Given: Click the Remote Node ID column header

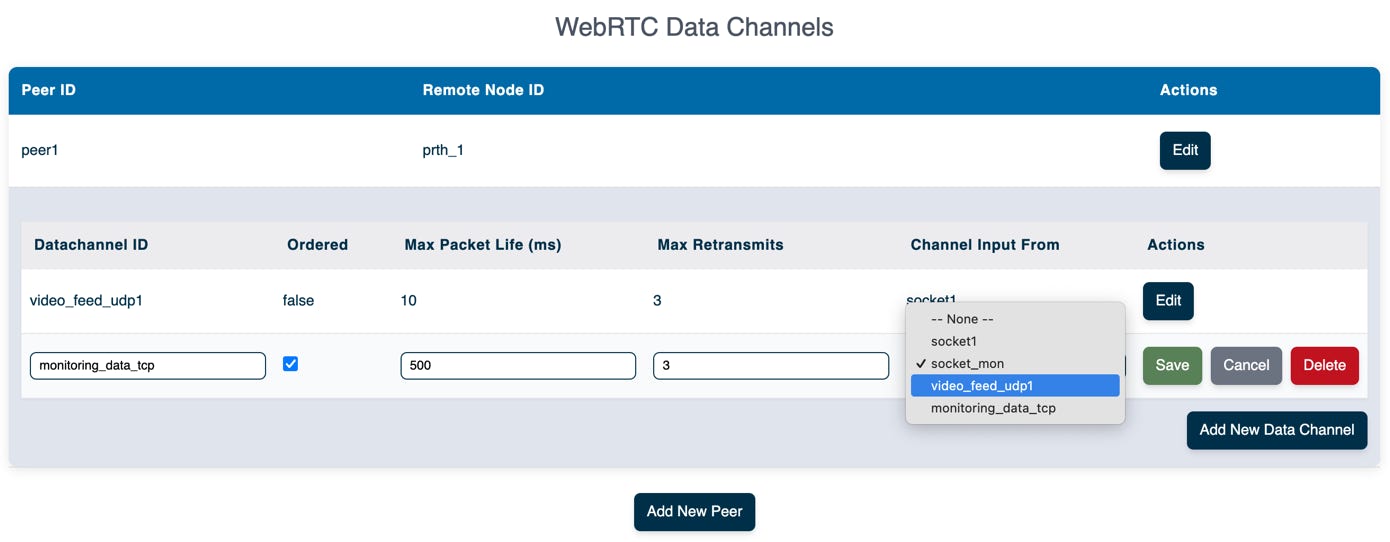Looking at the screenshot, I should coord(483,90).
